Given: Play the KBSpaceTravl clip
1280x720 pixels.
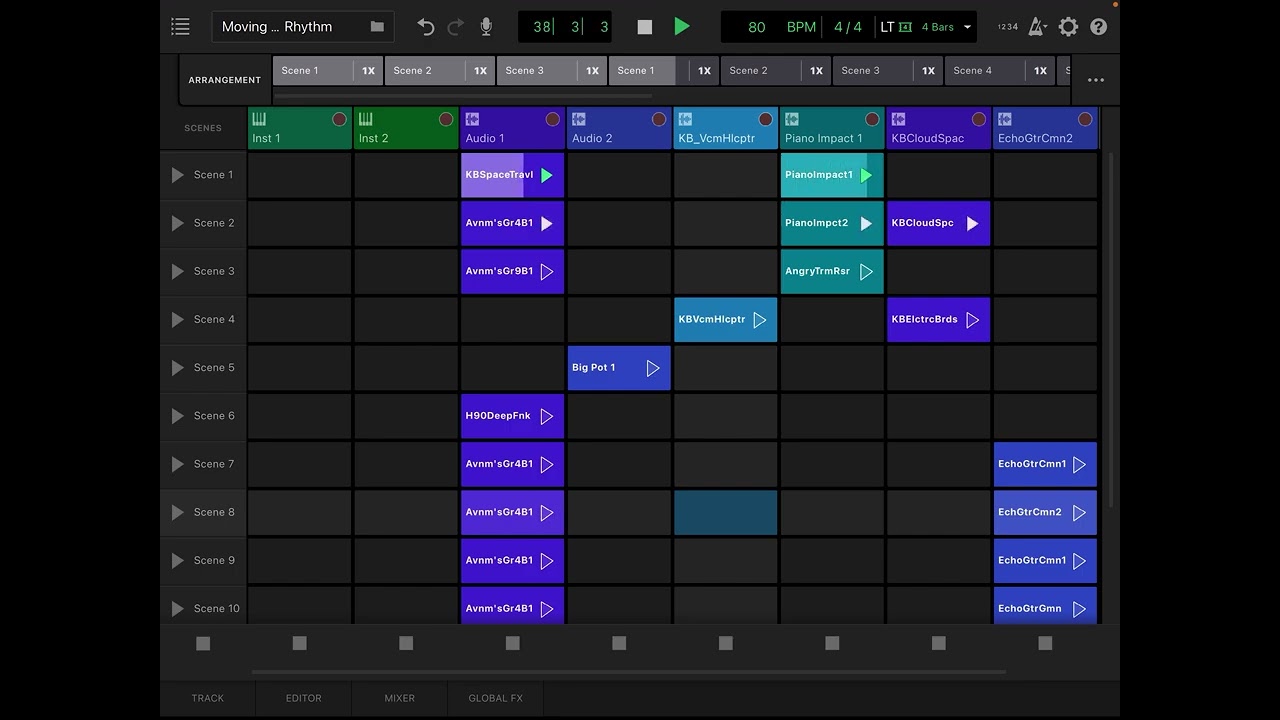Looking at the screenshot, I should [x=546, y=175].
